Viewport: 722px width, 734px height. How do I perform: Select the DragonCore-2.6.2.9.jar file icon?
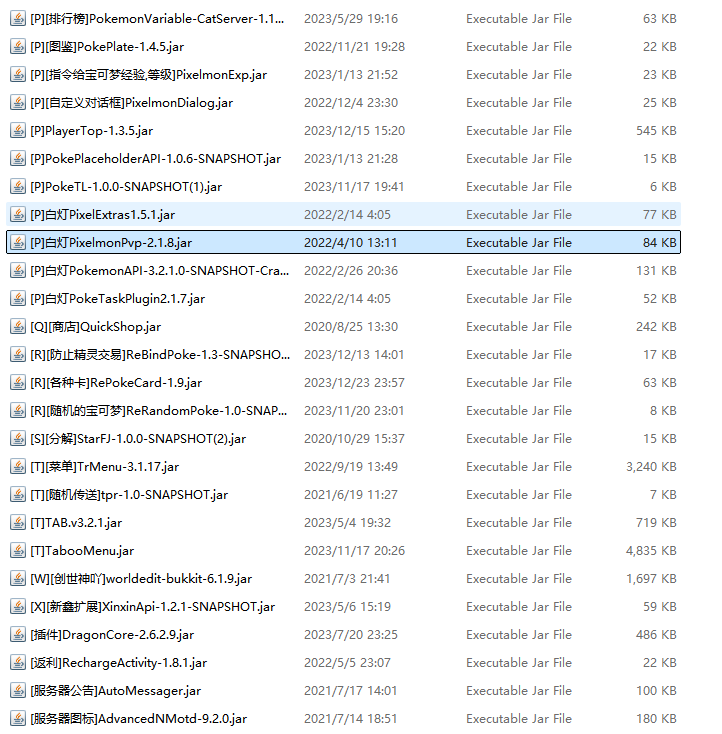[x=17, y=635]
